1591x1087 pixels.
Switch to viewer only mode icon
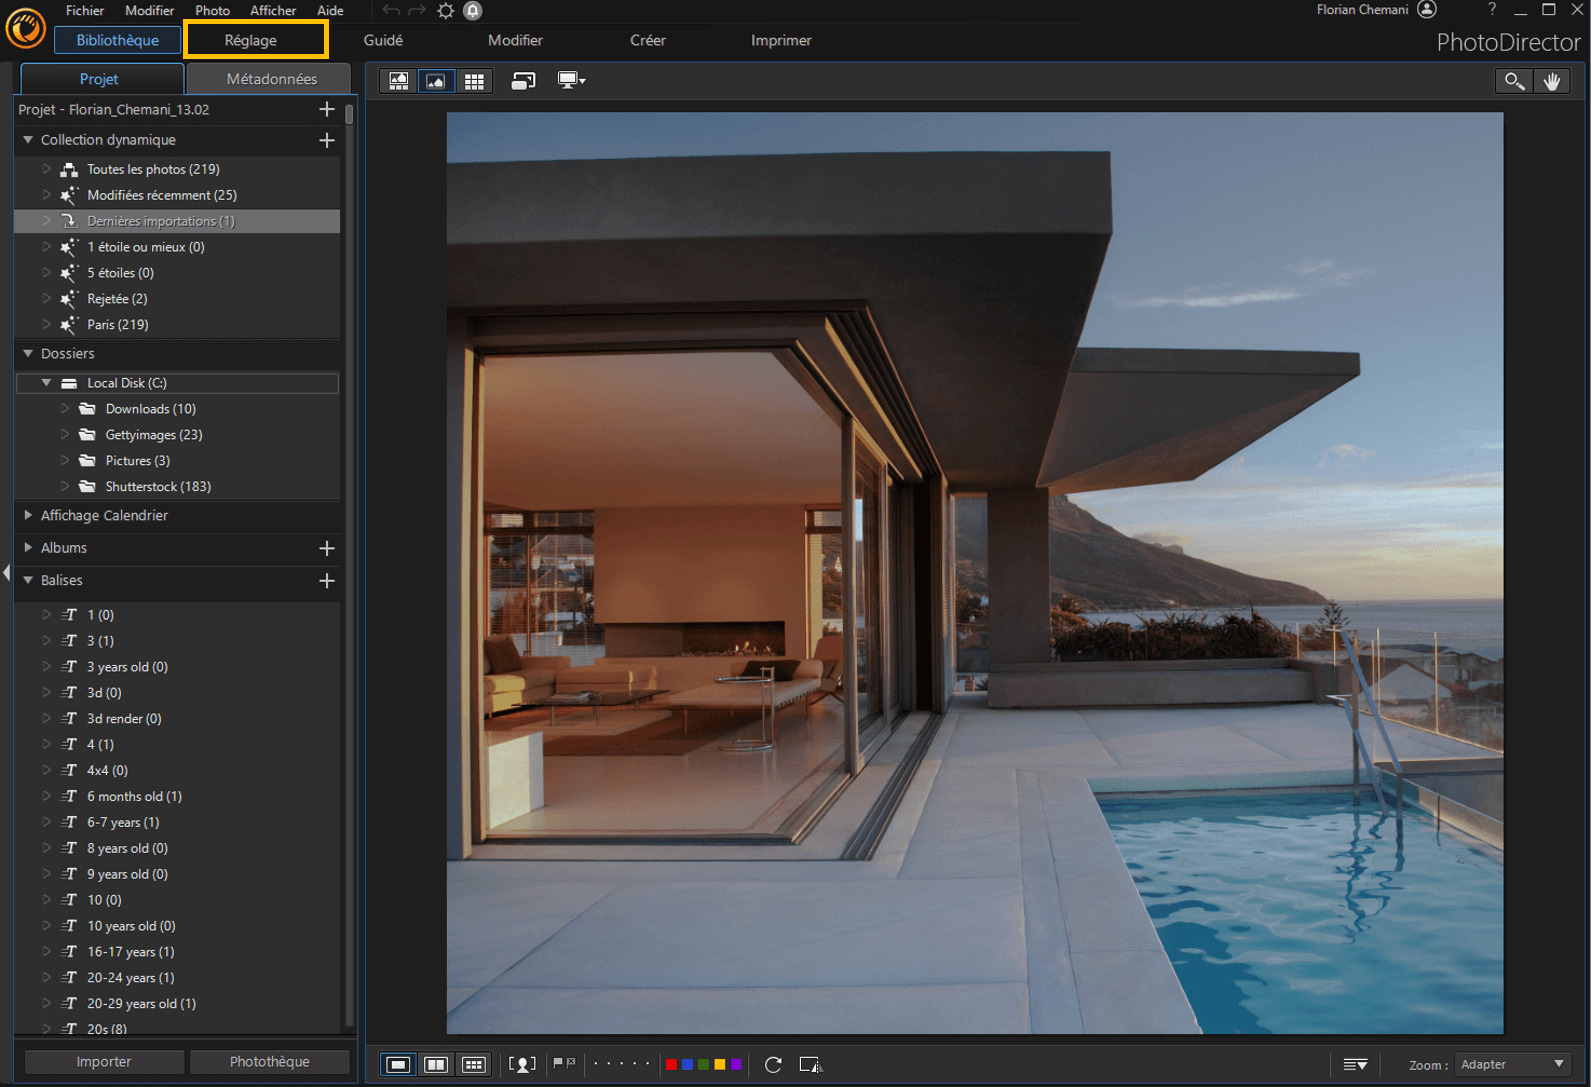pos(436,81)
